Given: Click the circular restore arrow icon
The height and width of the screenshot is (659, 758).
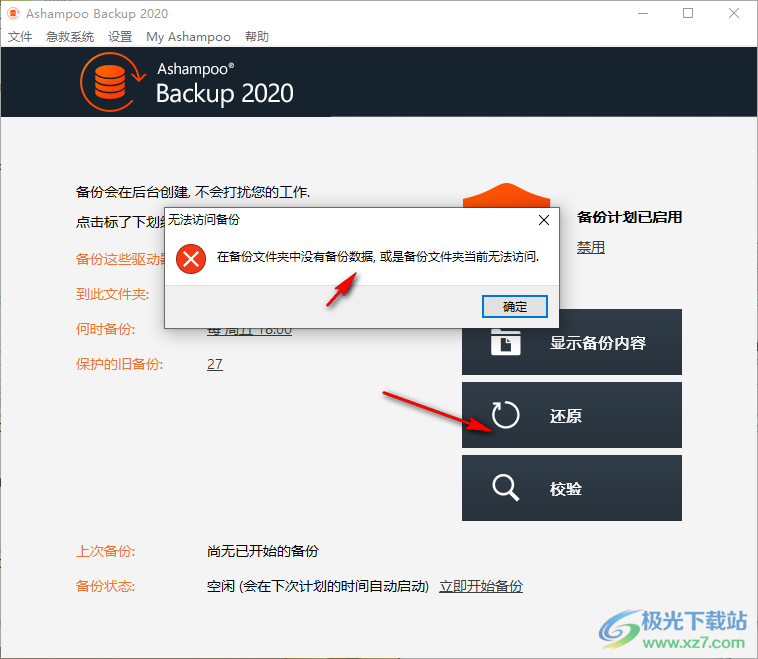Looking at the screenshot, I should [x=506, y=415].
